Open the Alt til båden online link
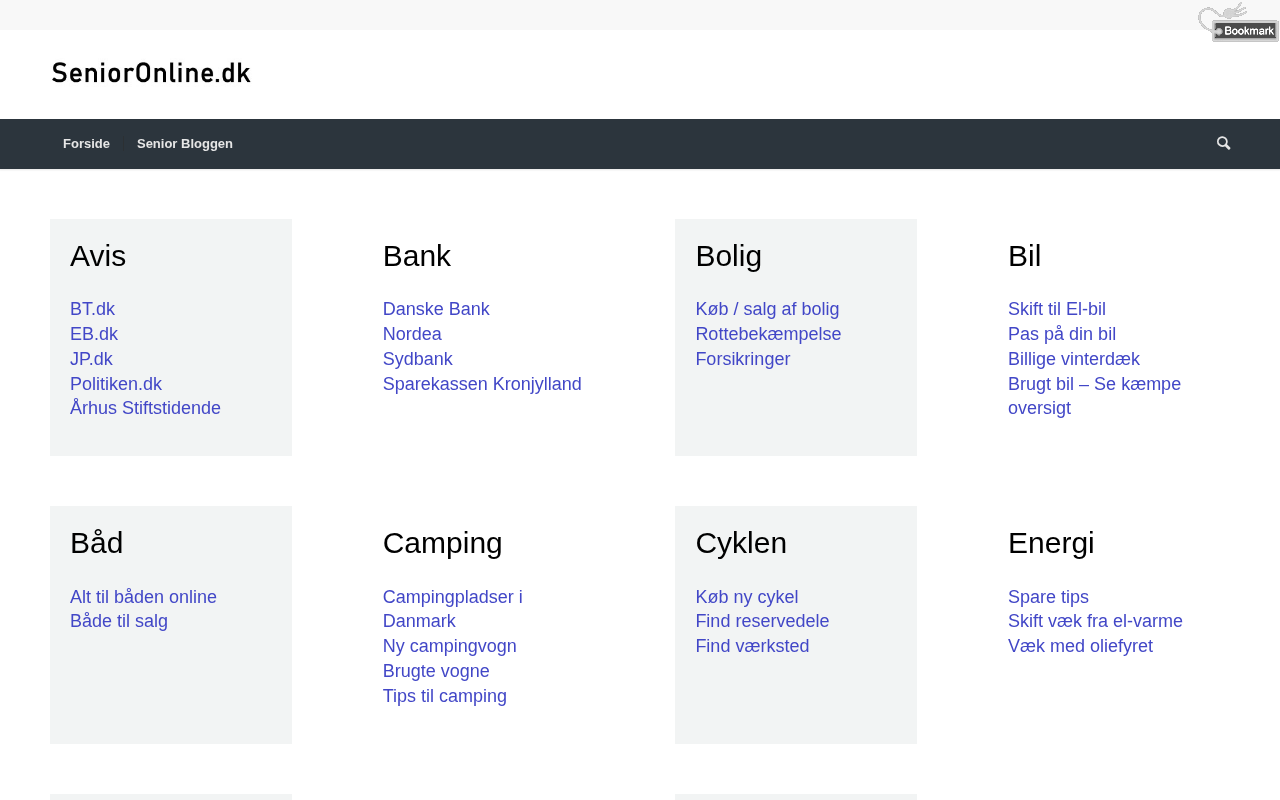The height and width of the screenshot is (800, 1280). 143,597
